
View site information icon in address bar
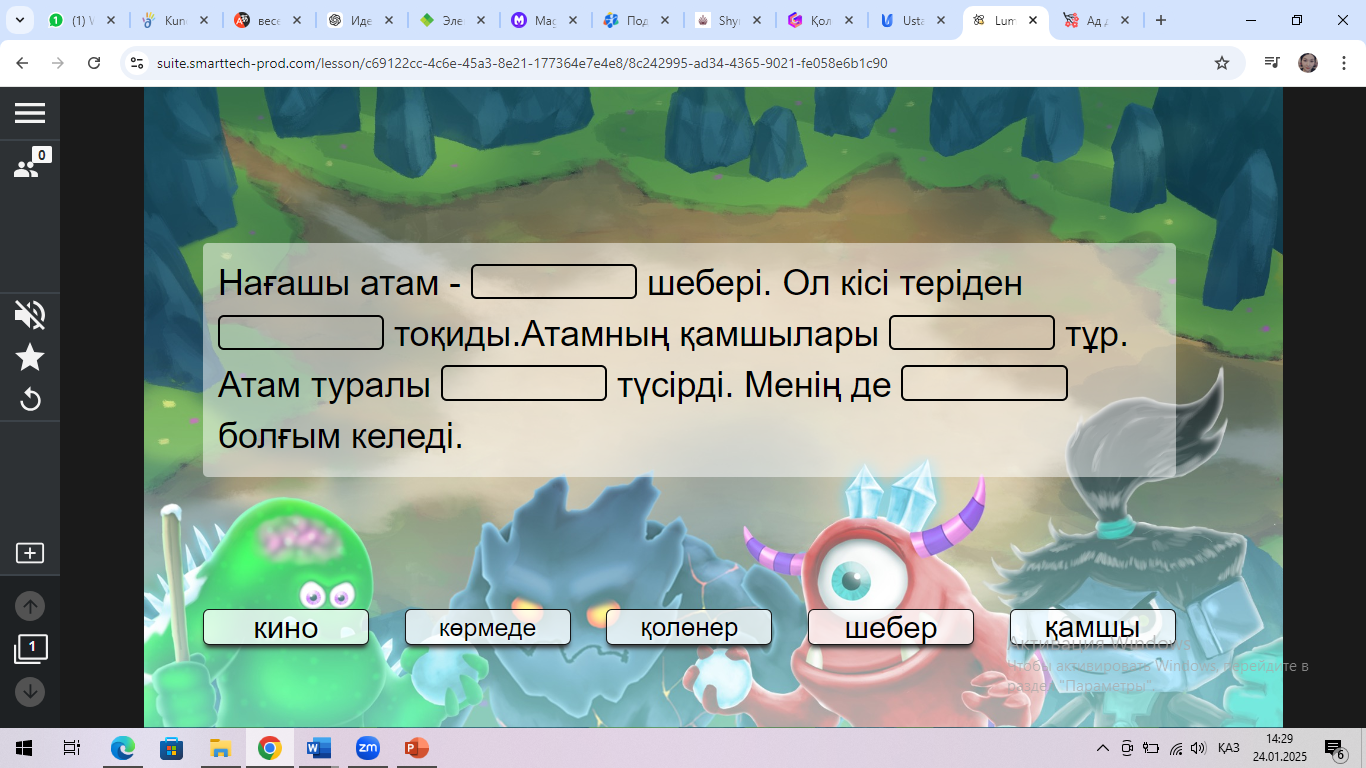(x=138, y=63)
